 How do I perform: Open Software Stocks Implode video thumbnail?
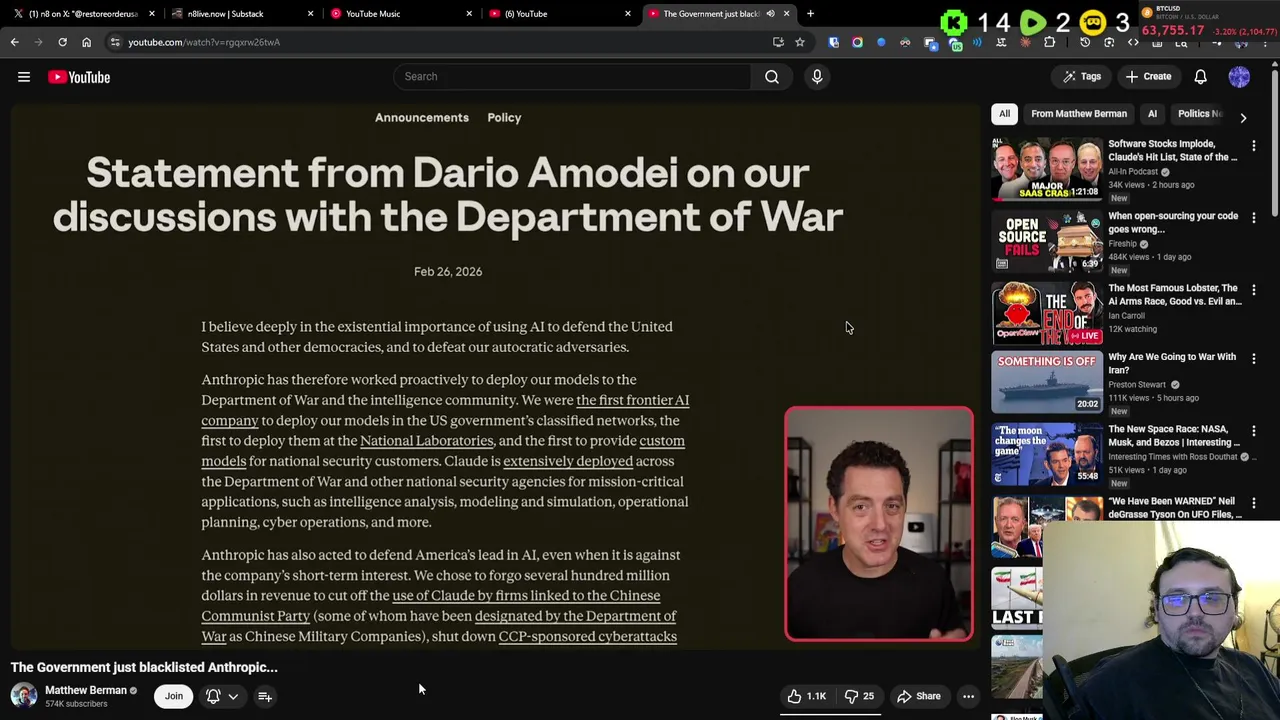point(1046,169)
